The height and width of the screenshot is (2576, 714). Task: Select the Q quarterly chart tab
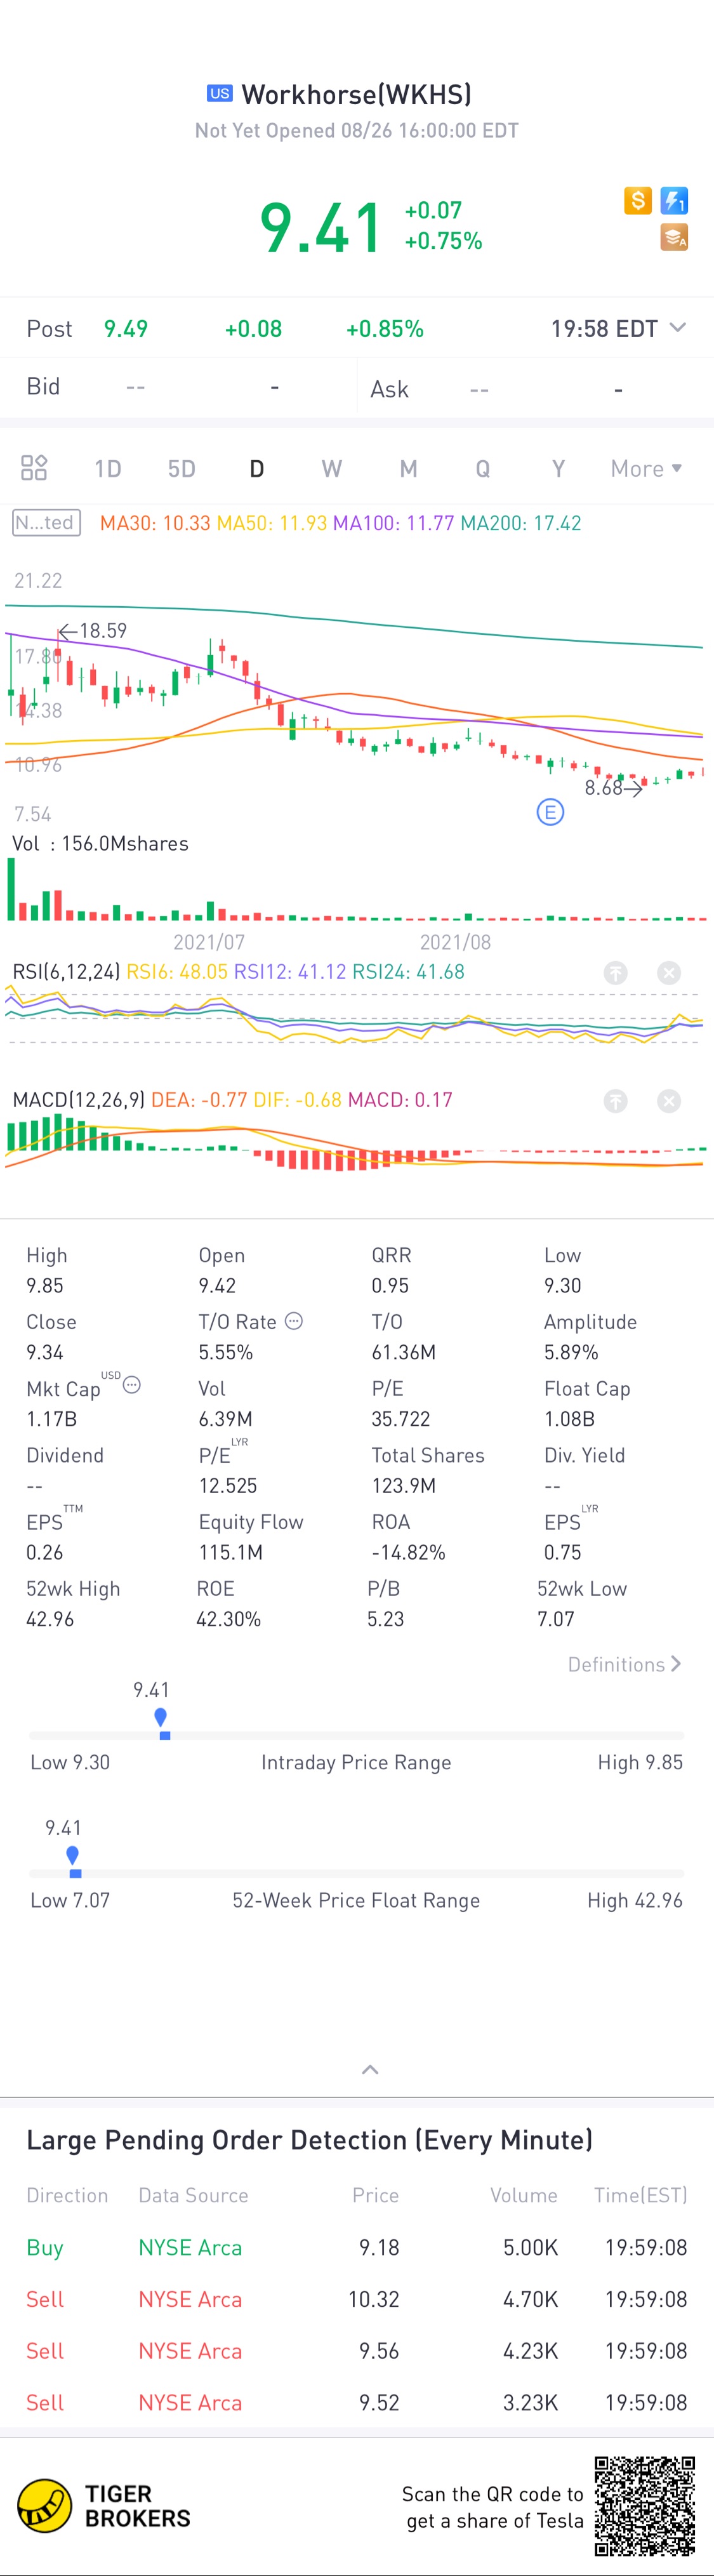click(483, 469)
